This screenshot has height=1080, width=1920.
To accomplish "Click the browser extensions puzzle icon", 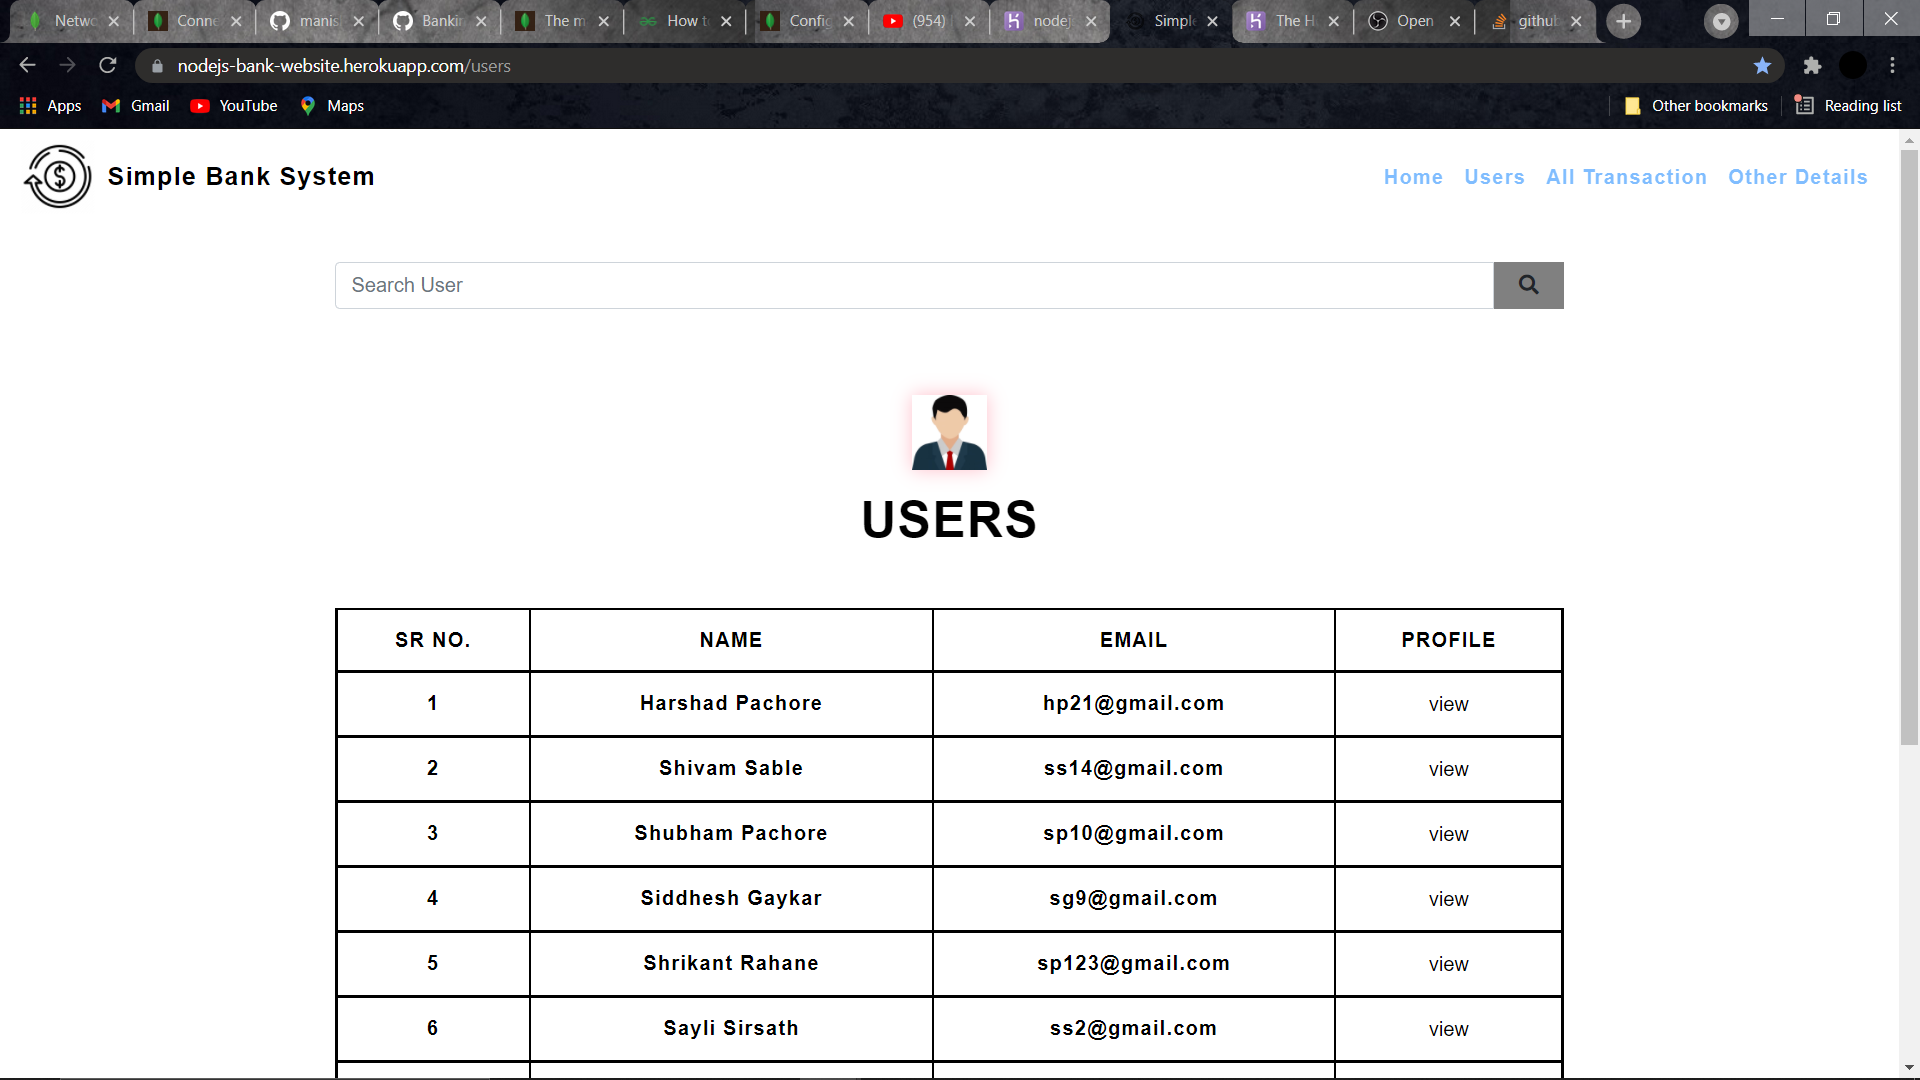I will point(1813,65).
